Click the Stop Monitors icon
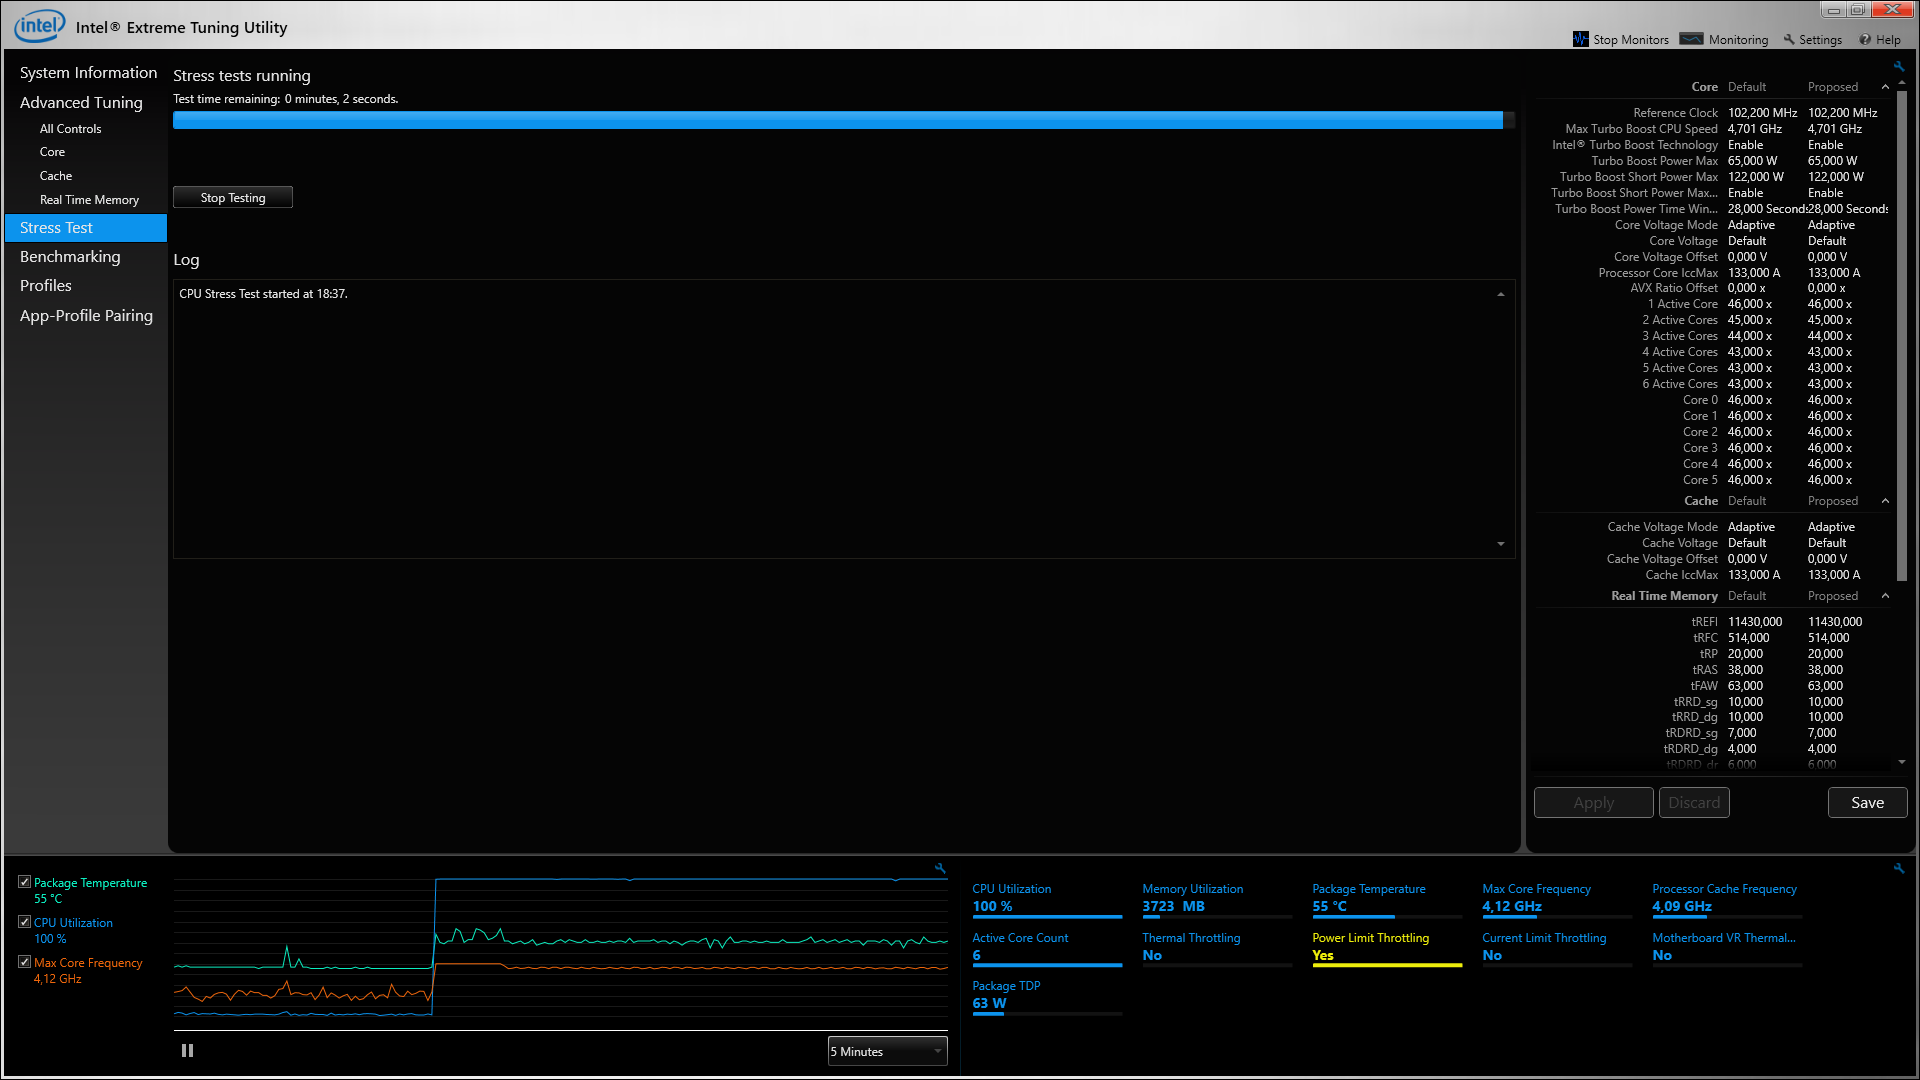The image size is (1920, 1080). point(1580,39)
